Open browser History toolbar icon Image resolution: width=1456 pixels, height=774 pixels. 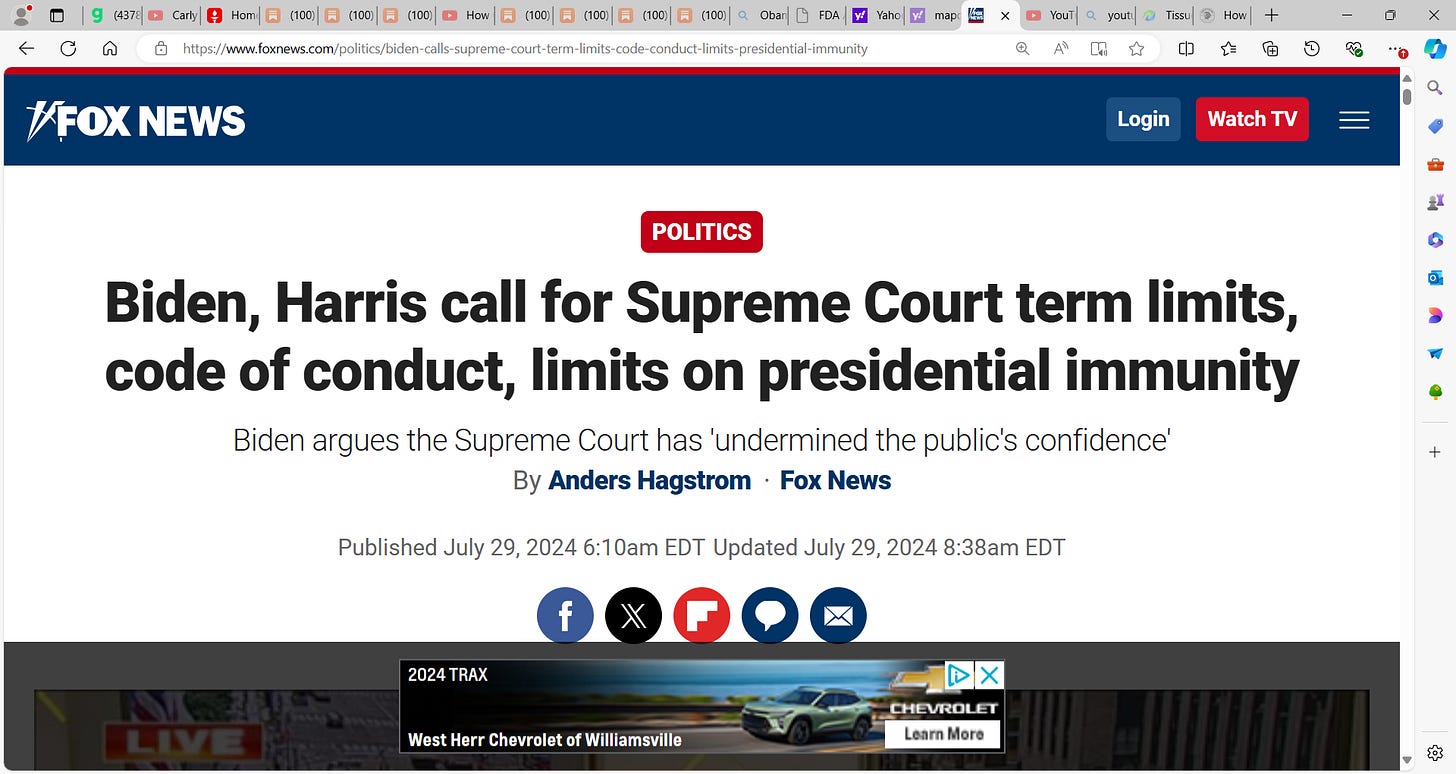(x=1312, y=49)
